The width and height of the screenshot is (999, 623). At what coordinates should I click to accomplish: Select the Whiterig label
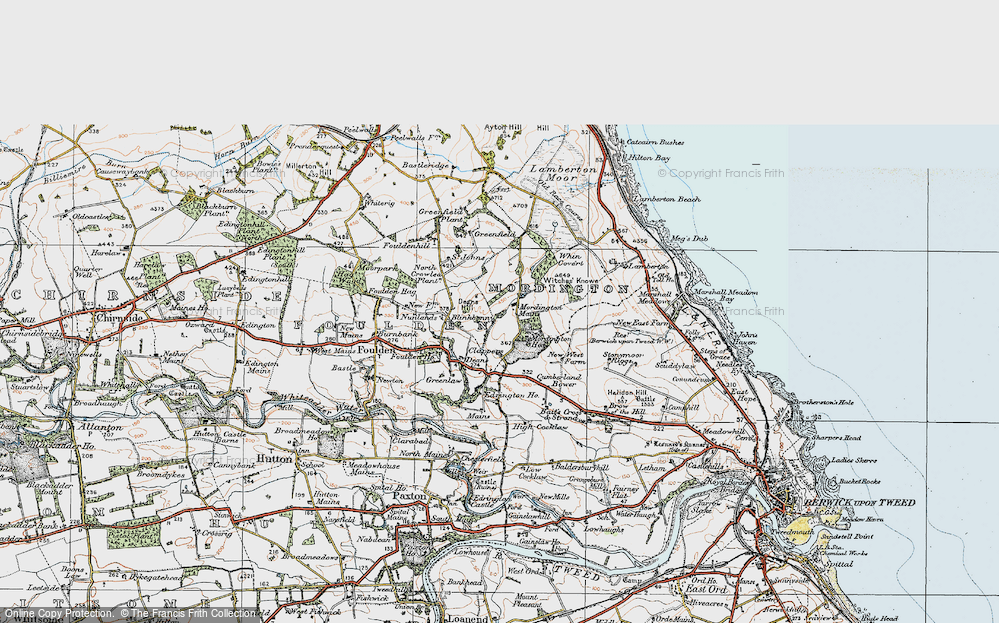pos(379,203)
